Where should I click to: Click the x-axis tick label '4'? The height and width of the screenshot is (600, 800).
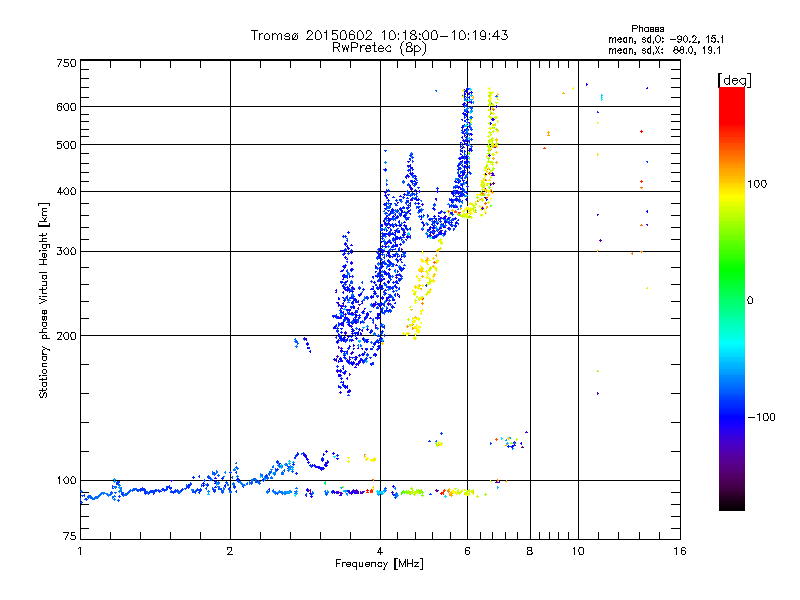tap(380, 551)
